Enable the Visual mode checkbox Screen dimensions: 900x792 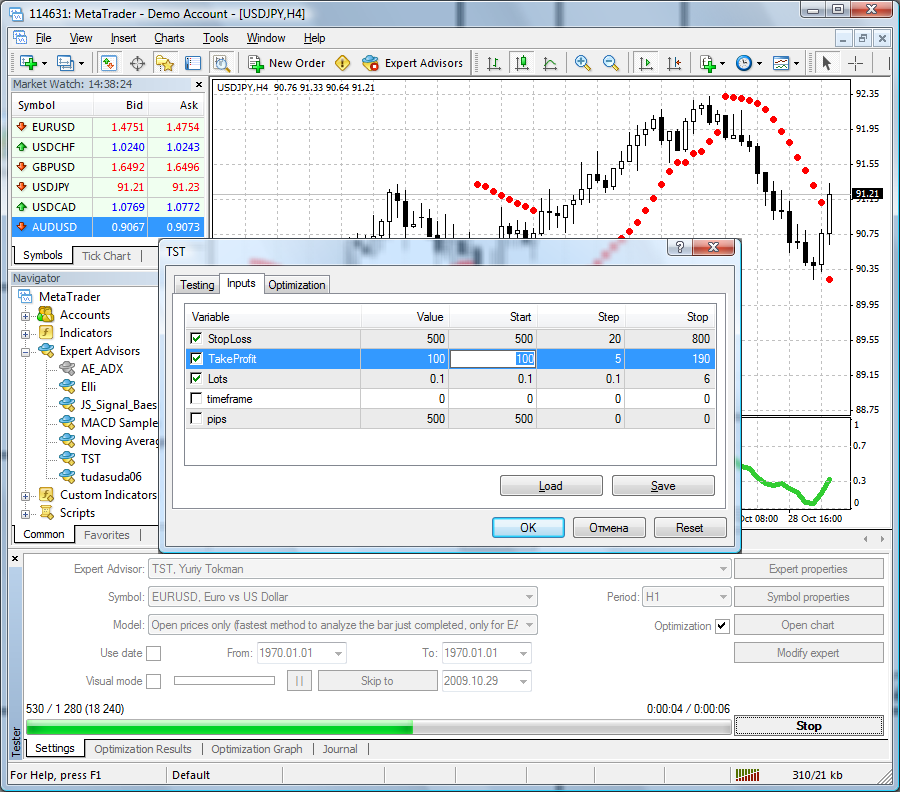pos(154,681)
